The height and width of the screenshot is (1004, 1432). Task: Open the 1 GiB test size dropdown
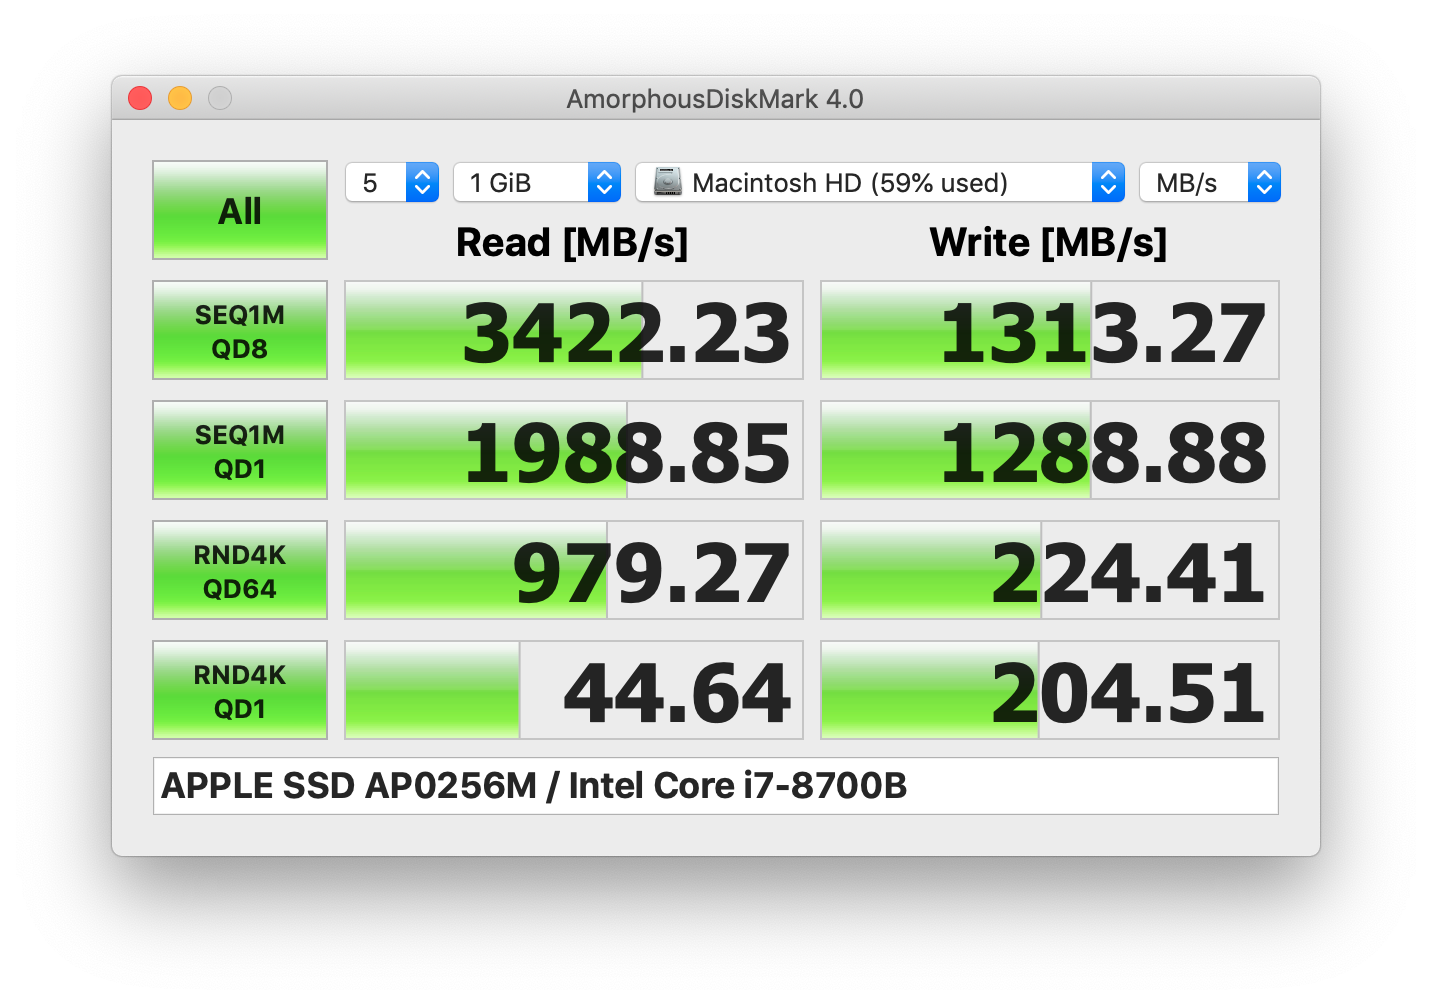point(537,182)
